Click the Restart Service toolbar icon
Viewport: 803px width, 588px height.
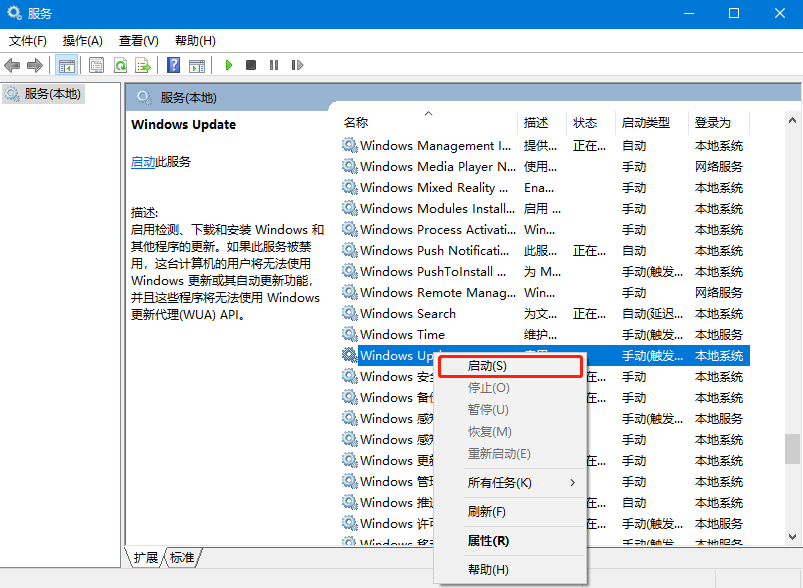point(297,65)
